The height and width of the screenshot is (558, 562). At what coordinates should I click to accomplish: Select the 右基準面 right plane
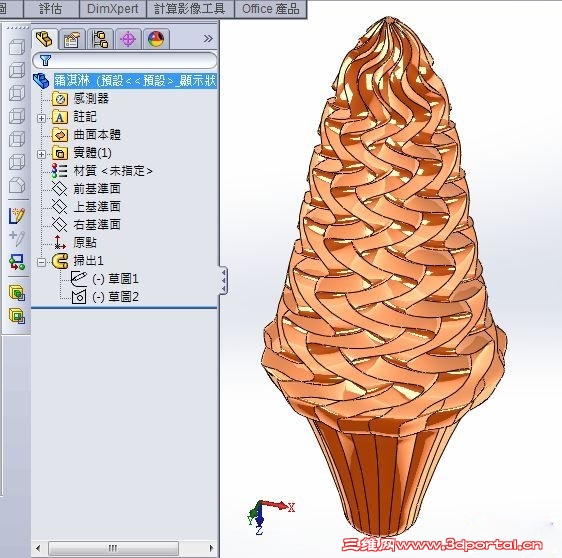point(97,225)
